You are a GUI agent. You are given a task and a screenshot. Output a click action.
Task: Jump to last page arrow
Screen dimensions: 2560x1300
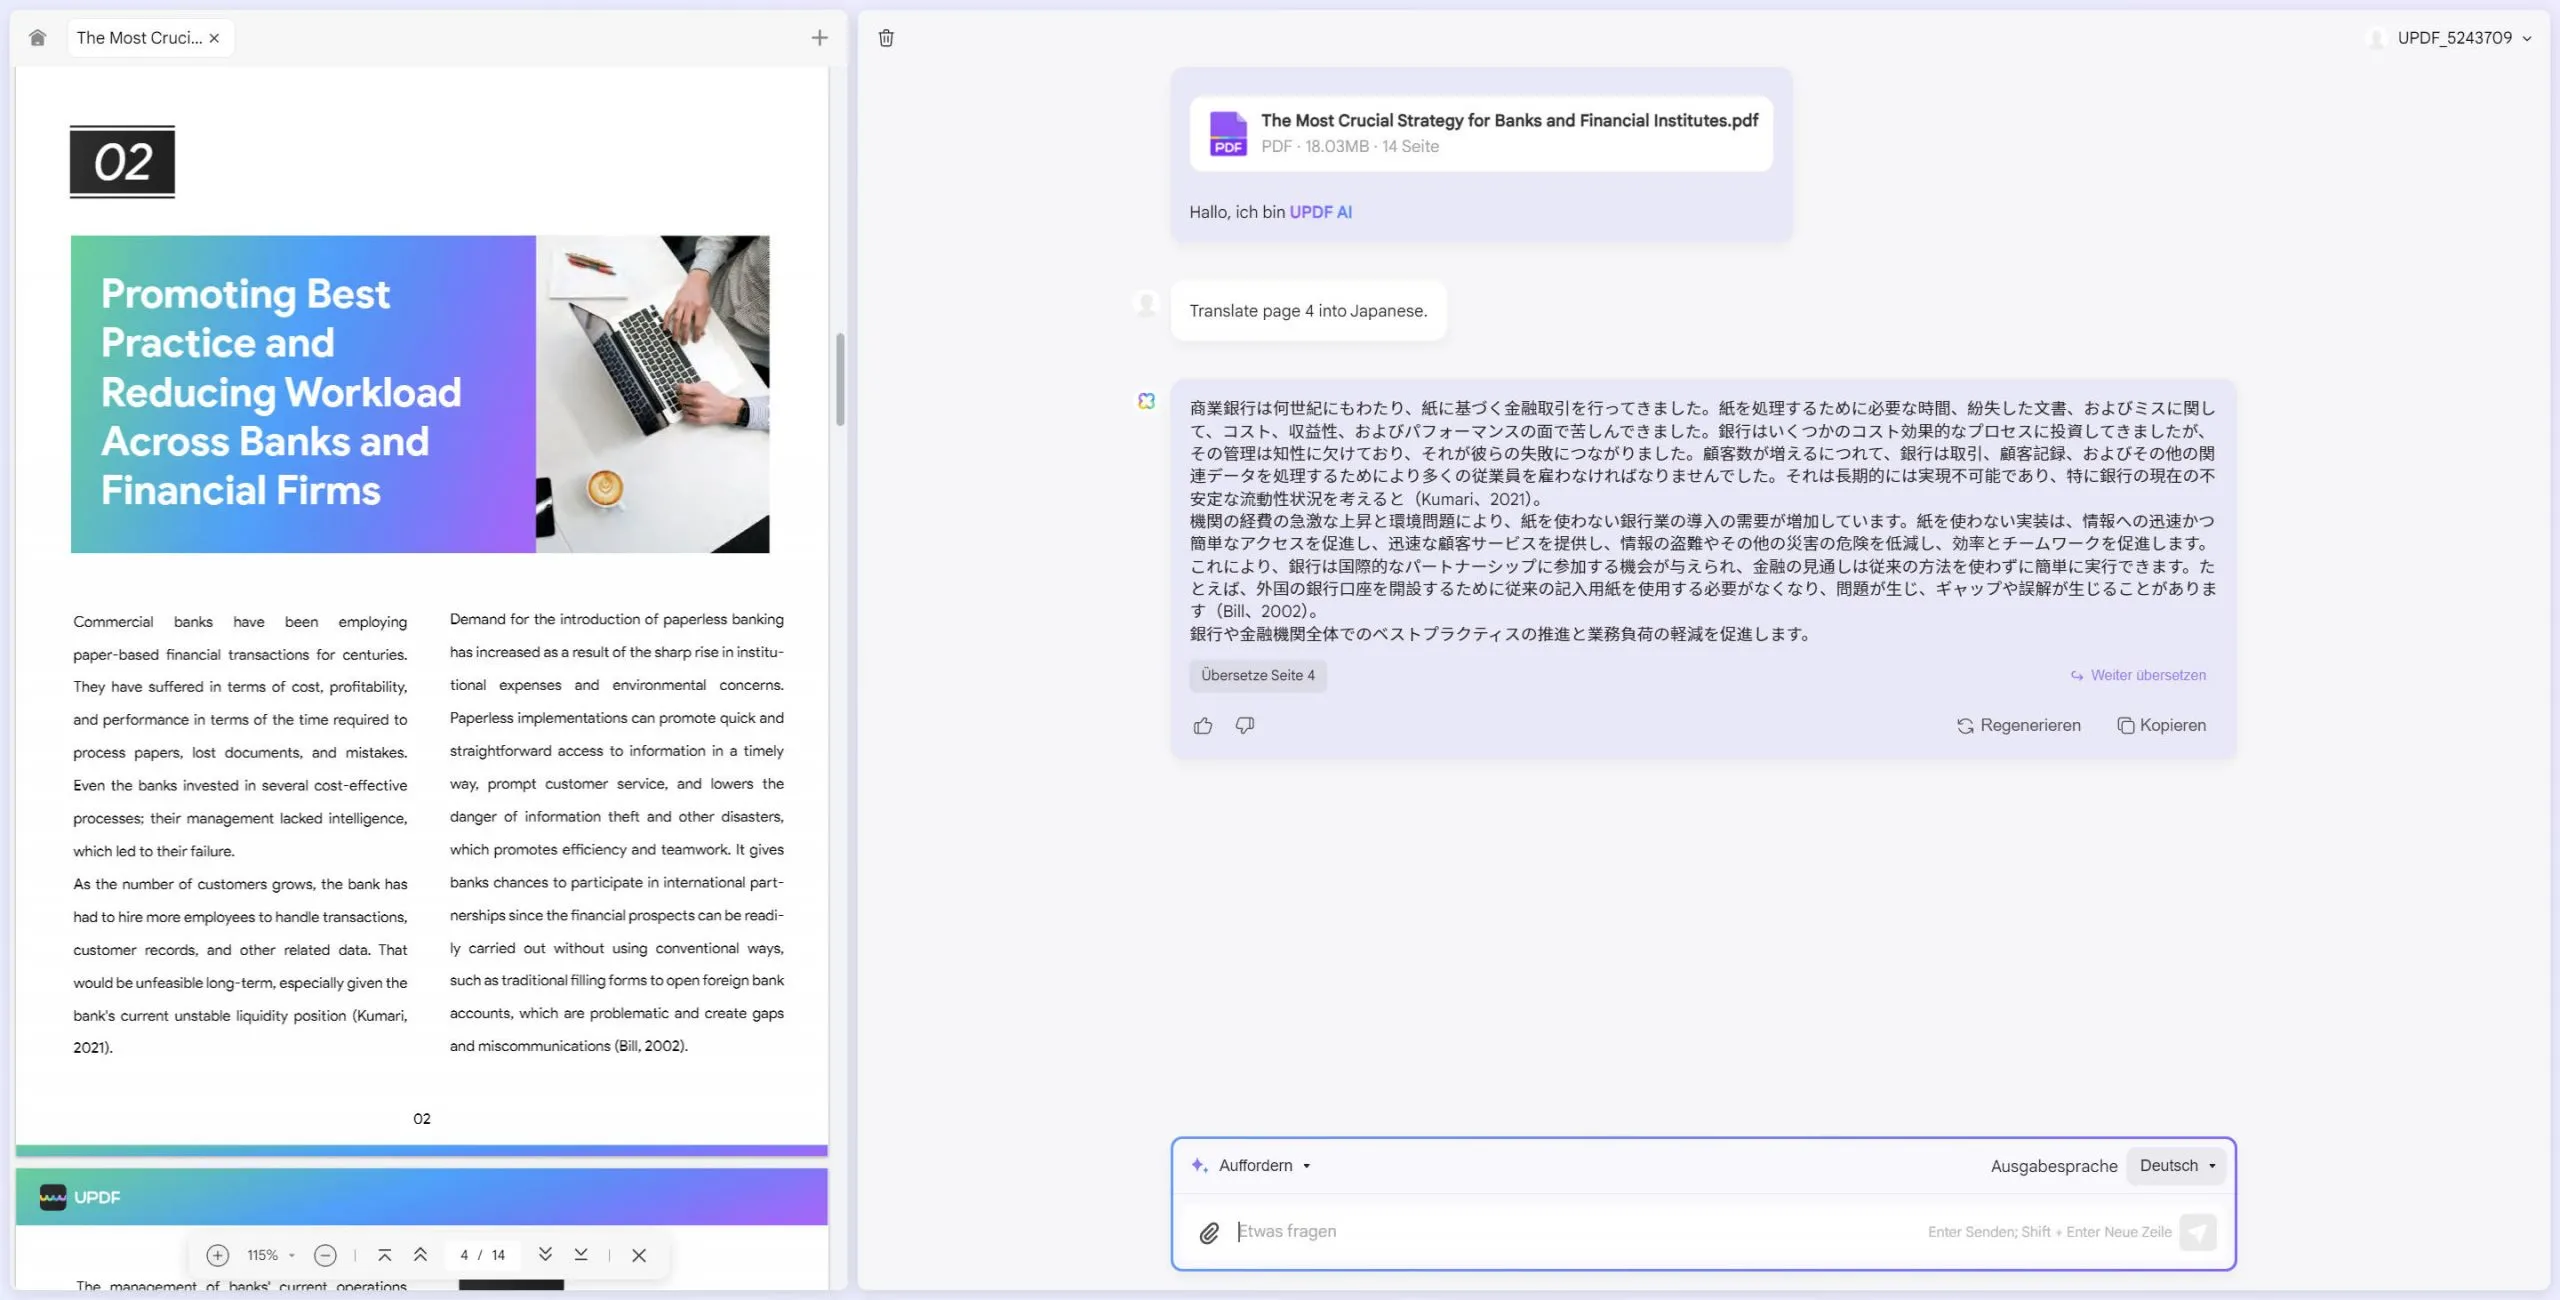(581, 1255)
